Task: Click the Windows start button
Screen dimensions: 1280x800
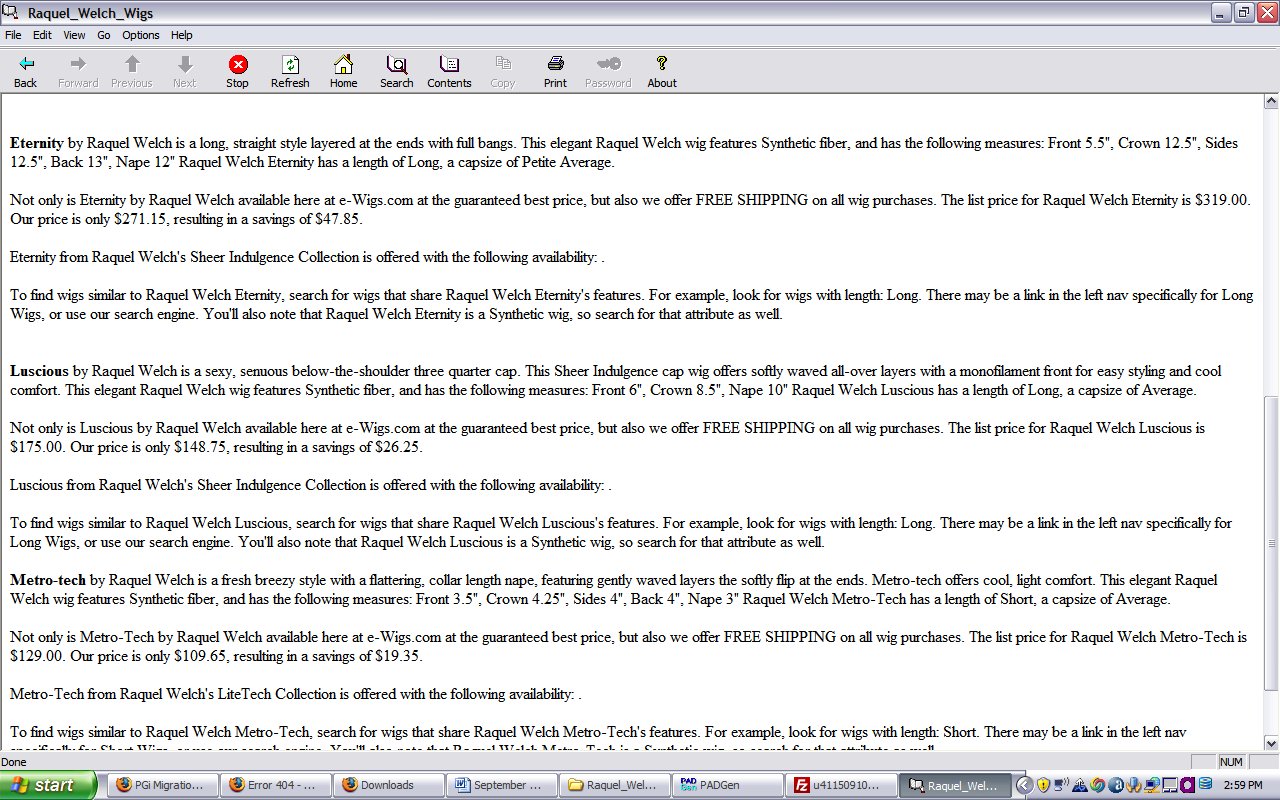Action: 48,785
